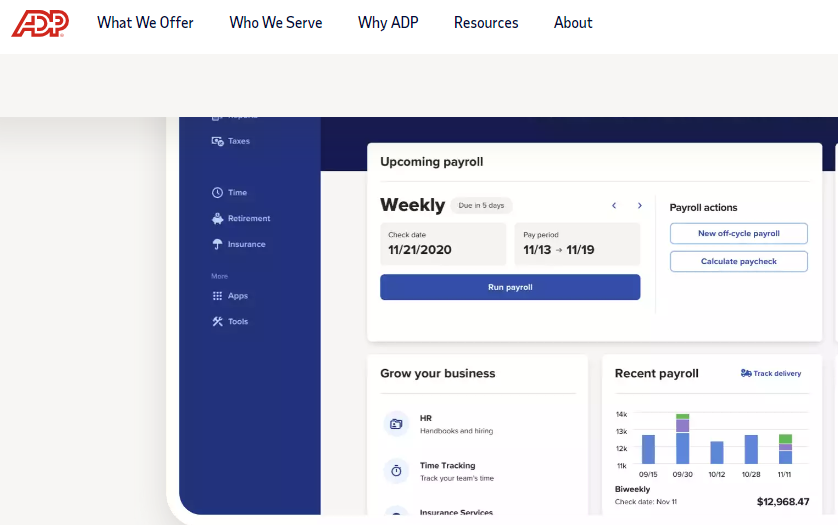Click the Due in 5 days badge
The width and height of the screenshot is (838, 525).
481,205
